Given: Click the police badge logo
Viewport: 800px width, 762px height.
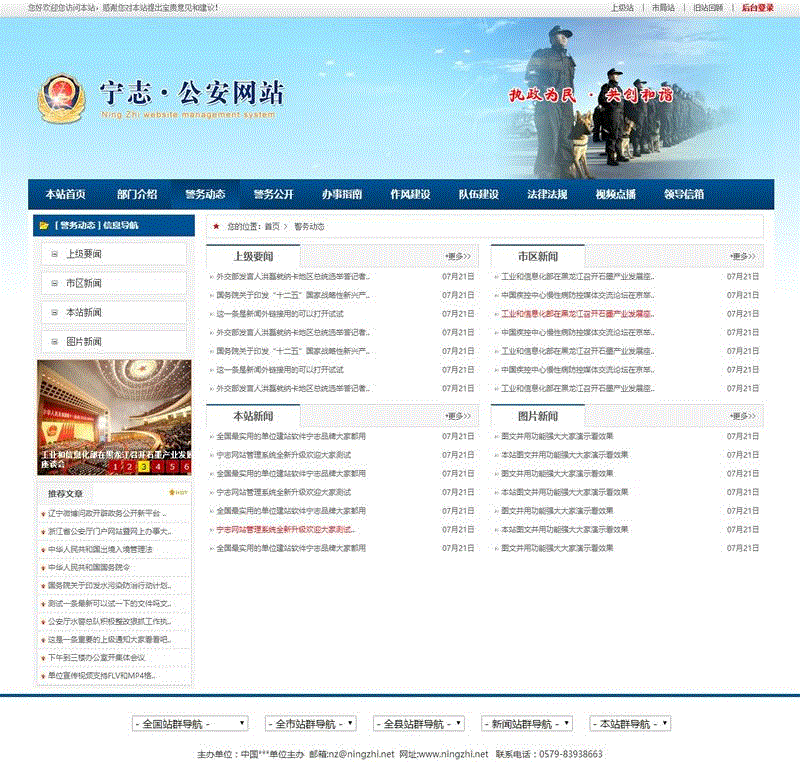Looking at the screenshot, I should pyautogui.click(x=61, y=98).
